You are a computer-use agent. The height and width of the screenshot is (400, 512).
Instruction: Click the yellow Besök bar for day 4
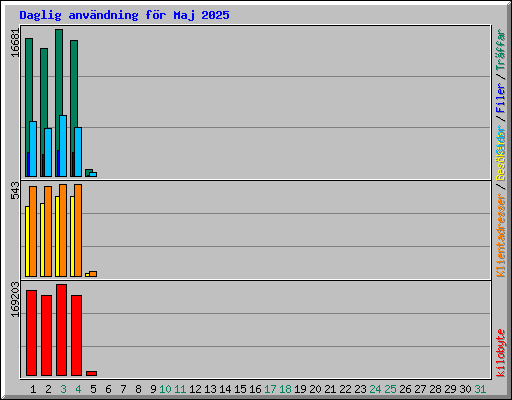(72, 236)
